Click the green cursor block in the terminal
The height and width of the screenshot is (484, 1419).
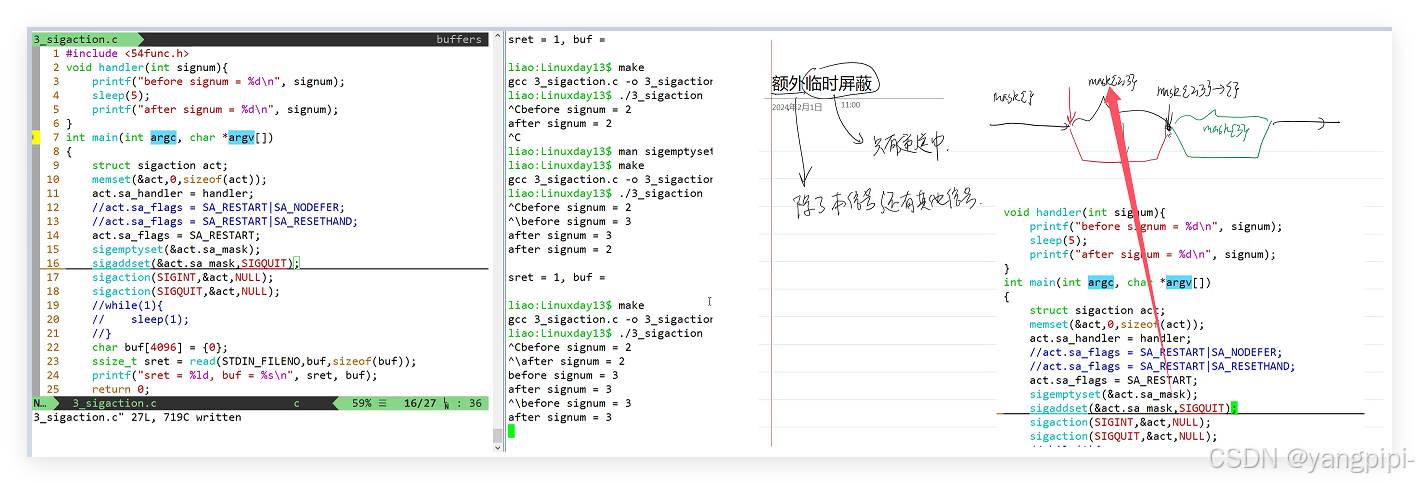(511, 431)
